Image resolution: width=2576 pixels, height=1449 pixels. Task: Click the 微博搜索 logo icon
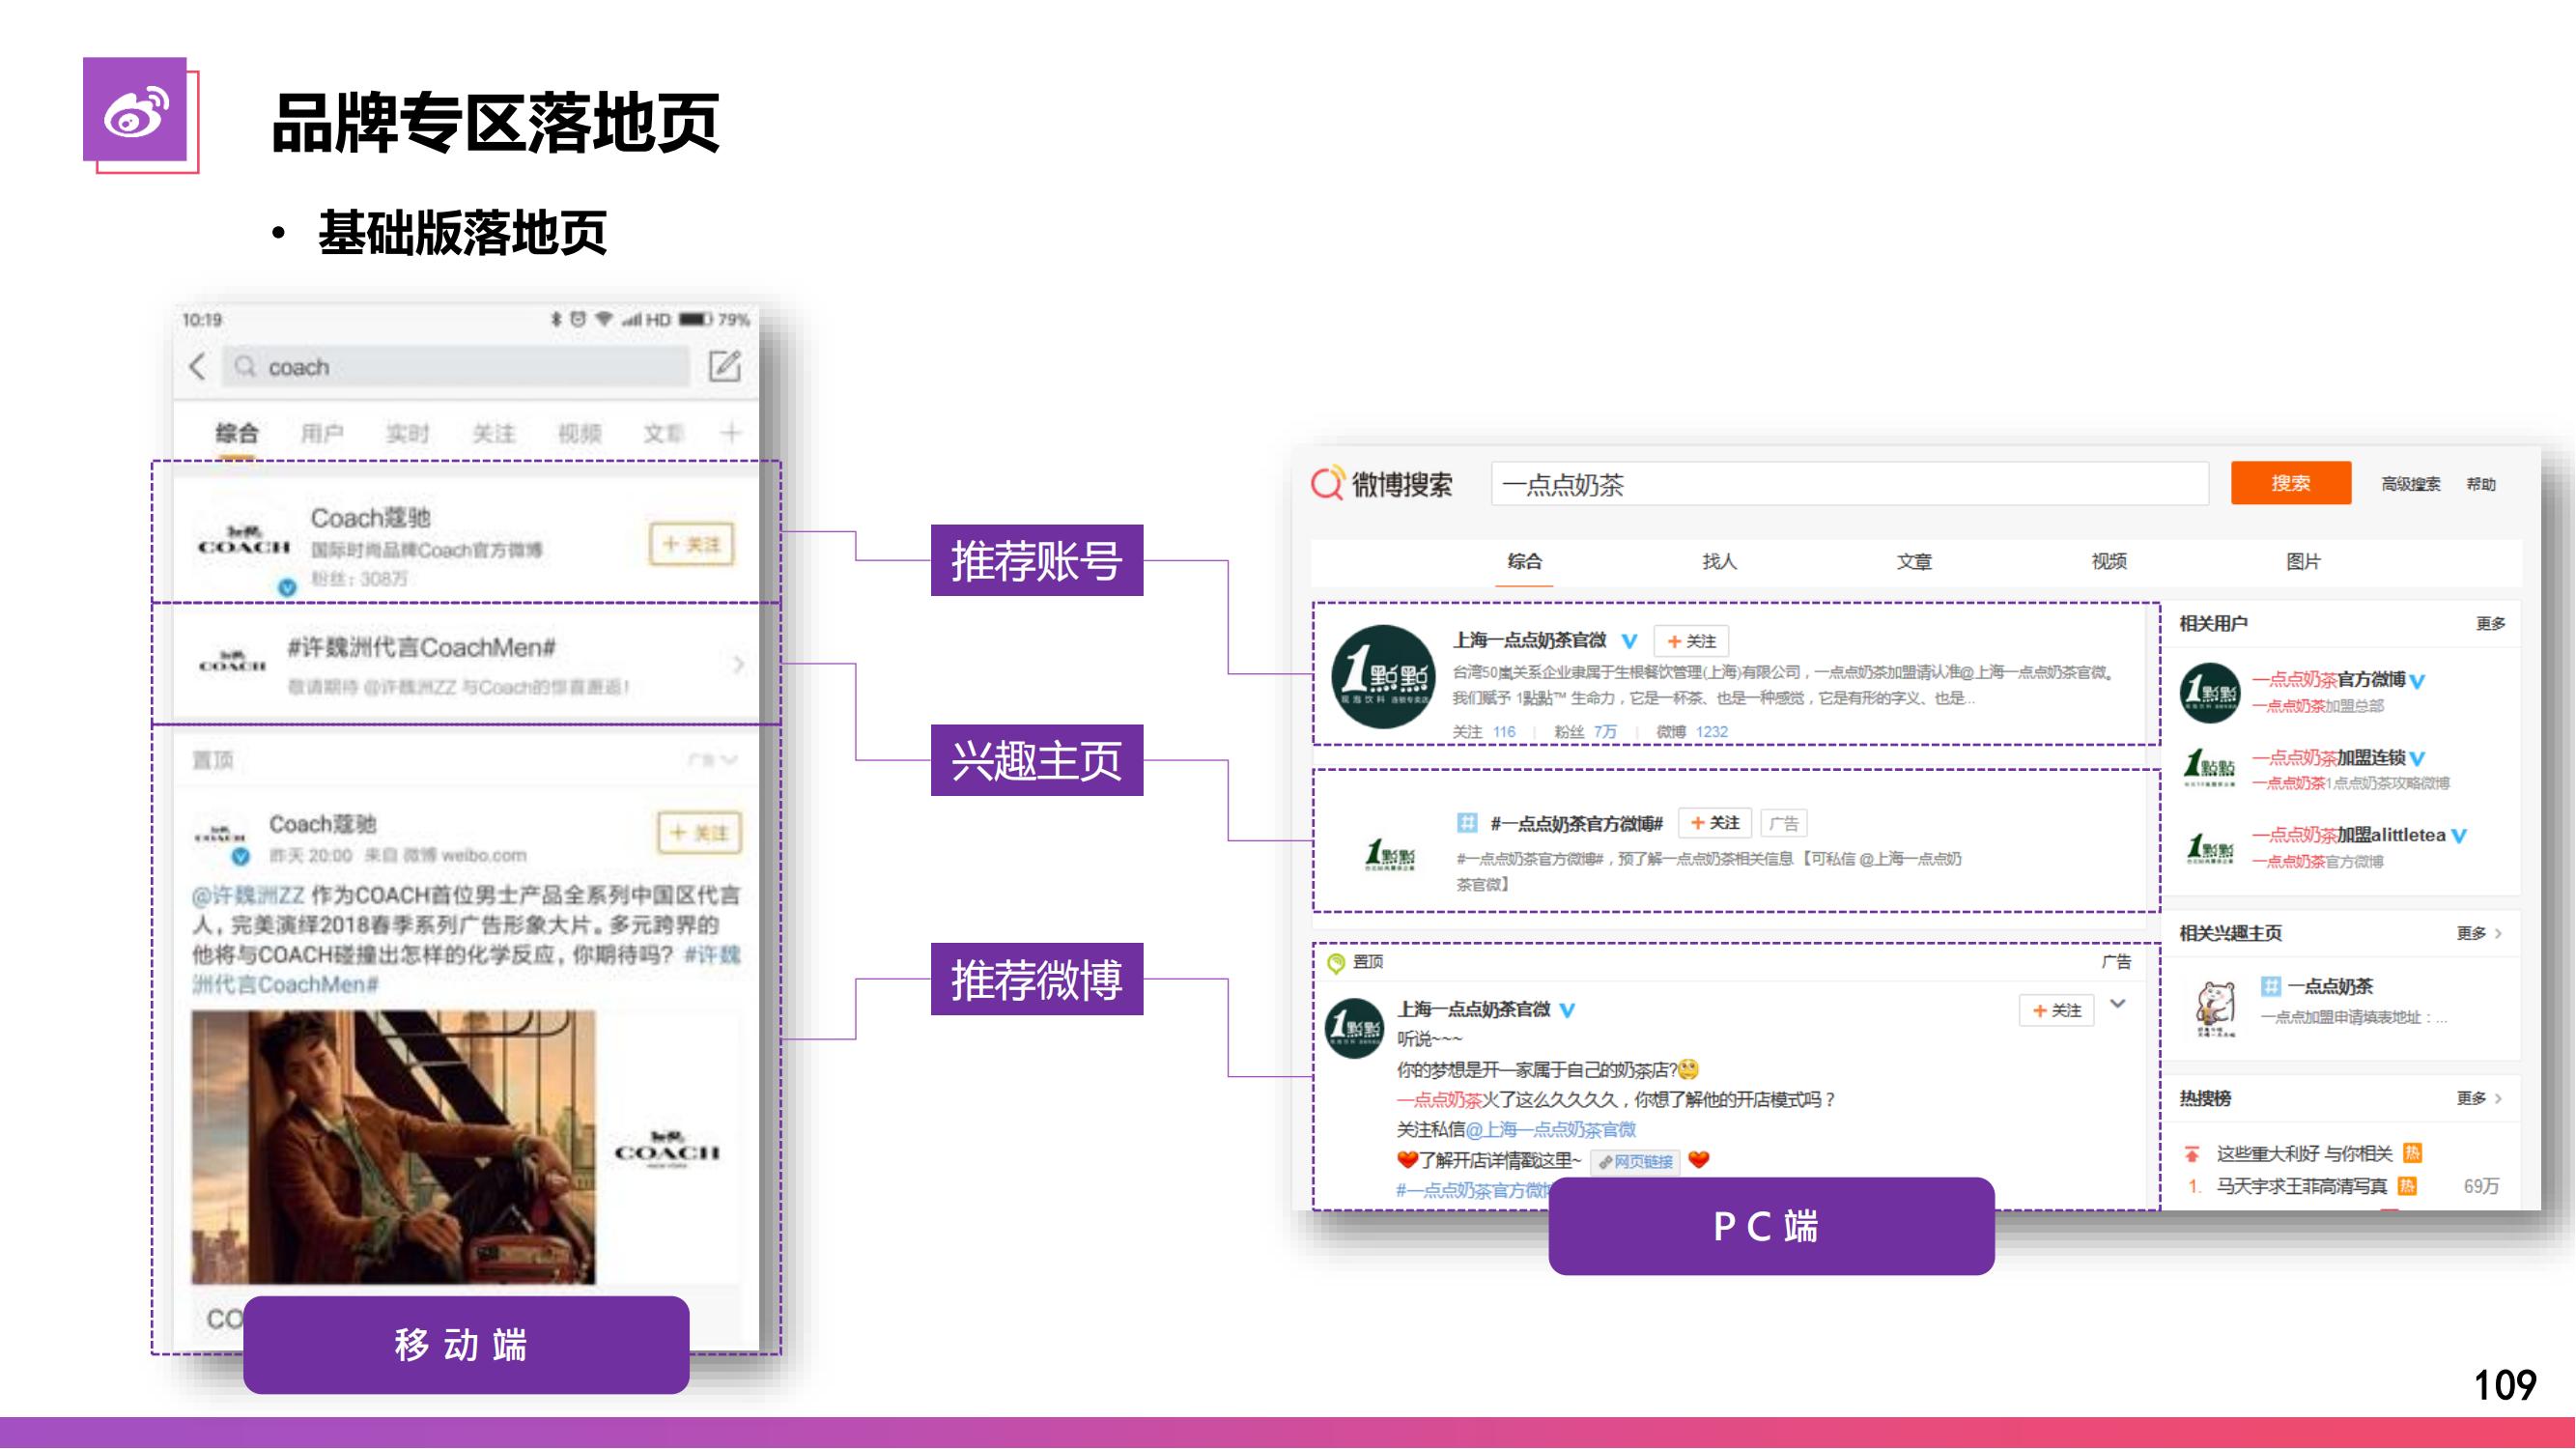tap(1327, 484)
